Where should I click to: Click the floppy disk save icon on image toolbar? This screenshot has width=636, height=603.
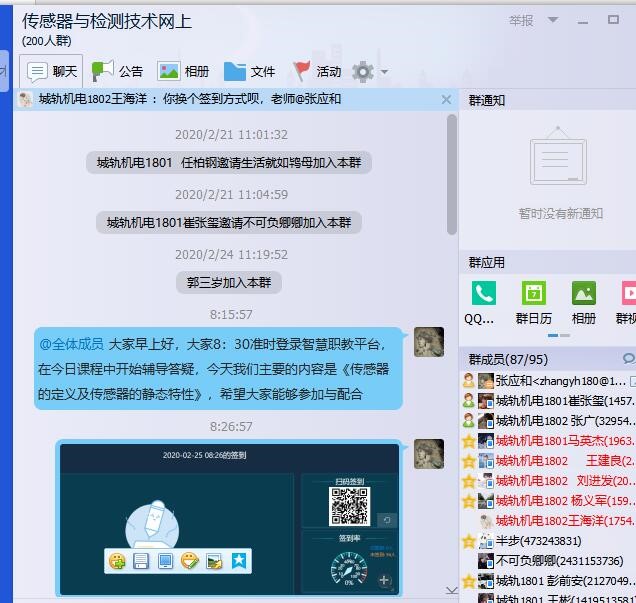tap(141, 561)
